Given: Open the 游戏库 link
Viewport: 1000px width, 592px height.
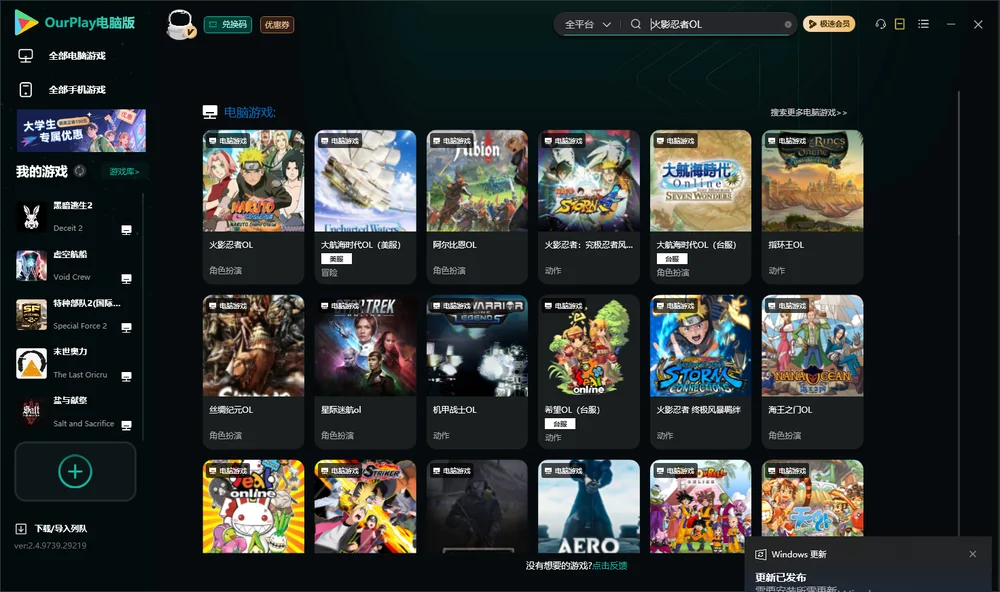Looking at the screenshot, I should click(124, 172).
